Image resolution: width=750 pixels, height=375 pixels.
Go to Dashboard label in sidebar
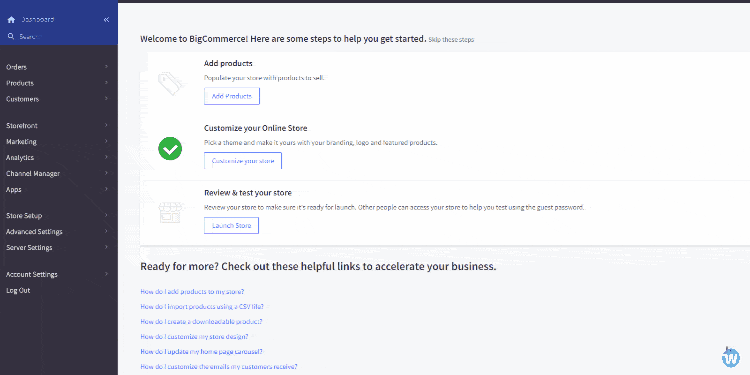[x=37, y=20]
